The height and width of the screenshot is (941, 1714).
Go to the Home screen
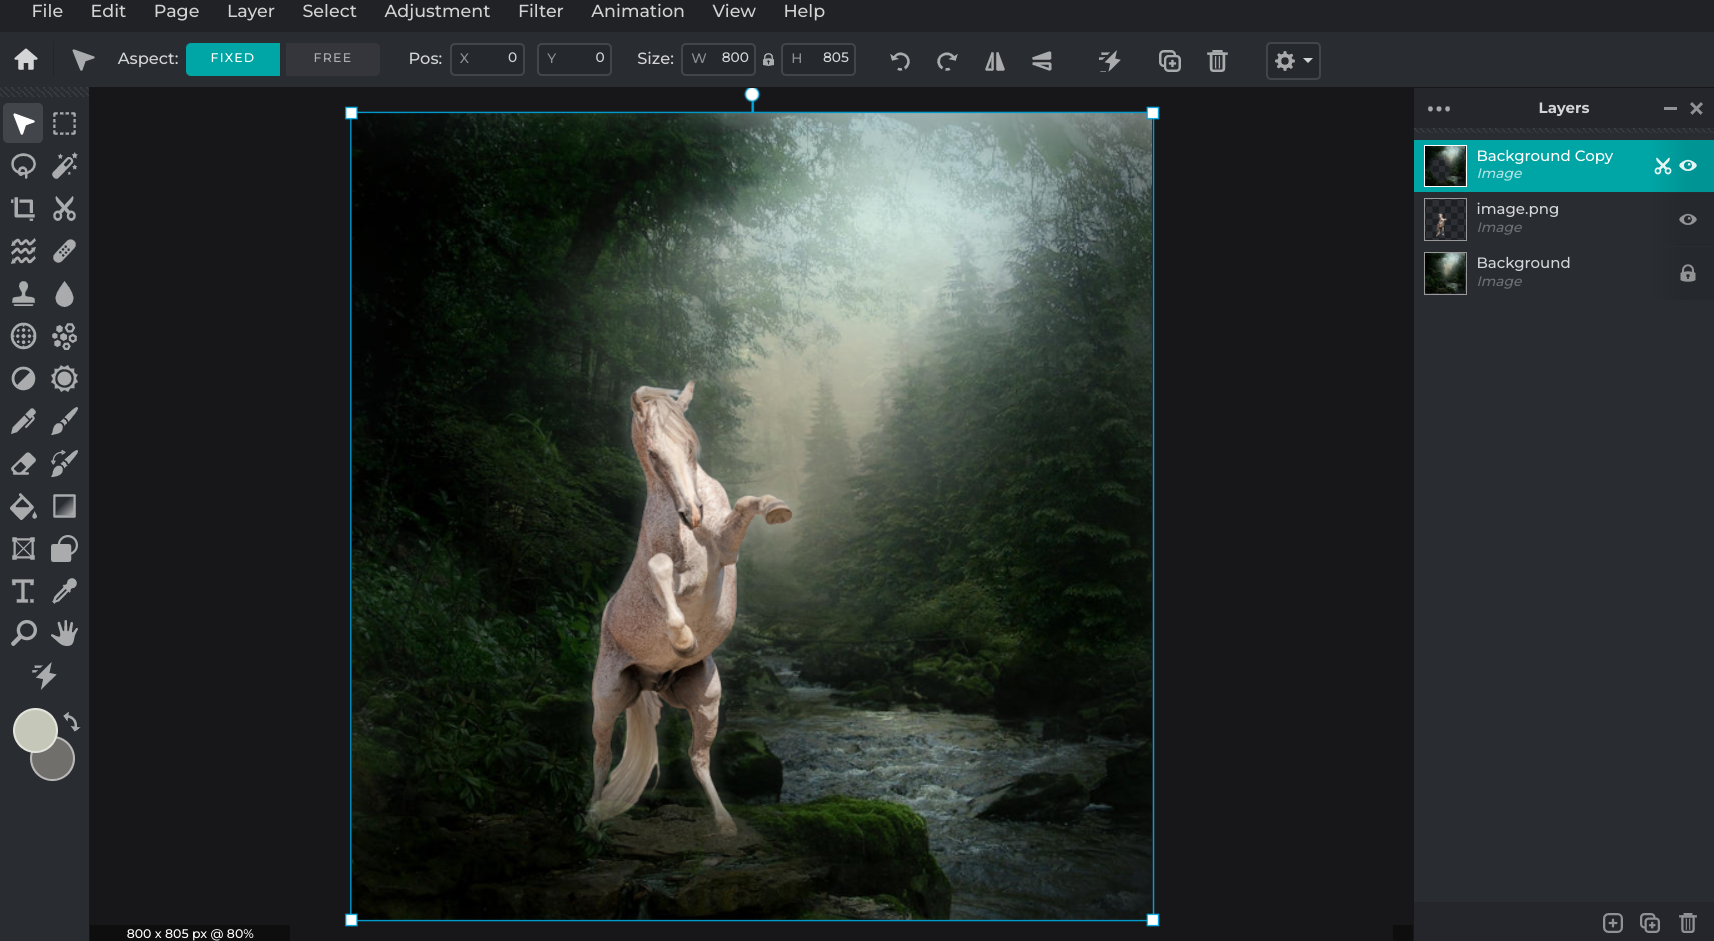coord(26,60)
